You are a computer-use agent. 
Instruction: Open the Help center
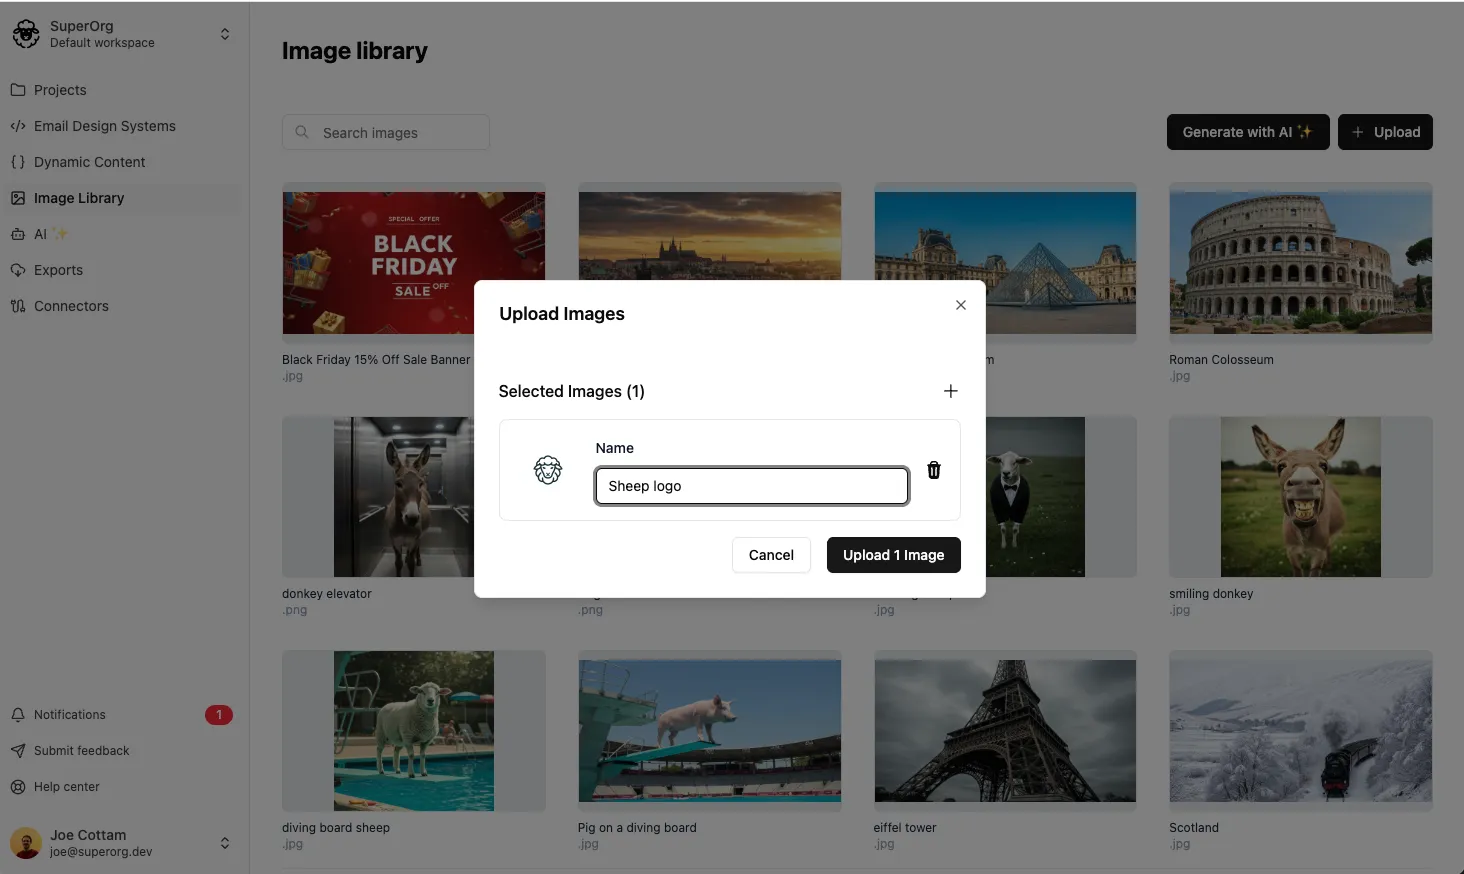[66, 787]
